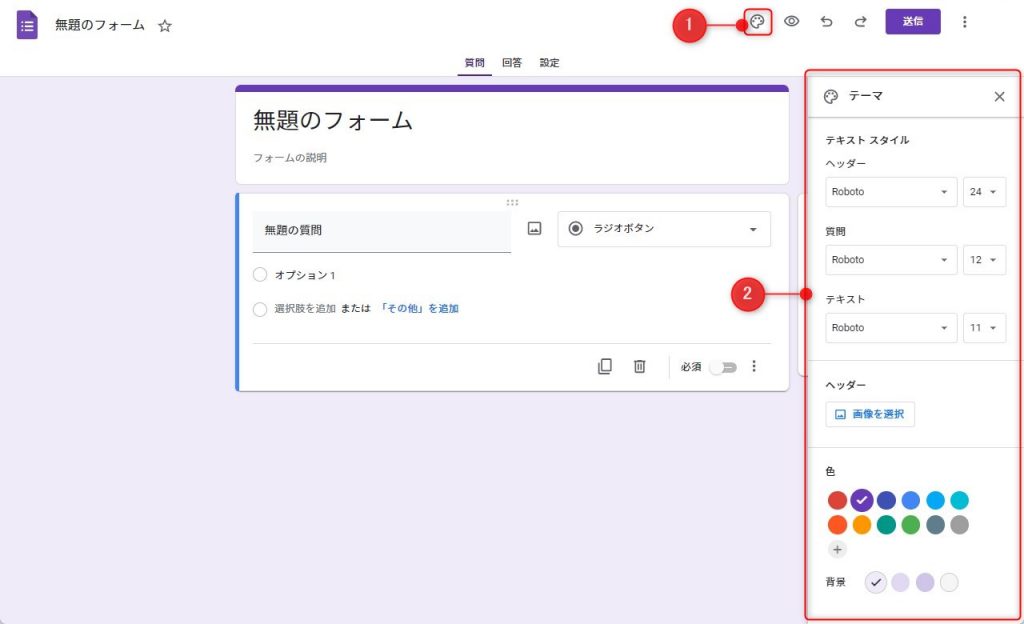
Task: Switch to the 質問 tab
Action: click(x=474, y=63)
